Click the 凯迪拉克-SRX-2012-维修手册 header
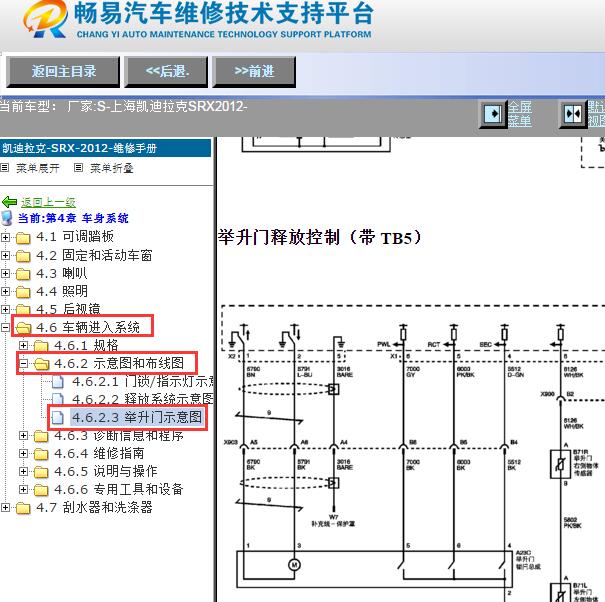The height and width of the screenshot is (602, 605). (105, 148)
